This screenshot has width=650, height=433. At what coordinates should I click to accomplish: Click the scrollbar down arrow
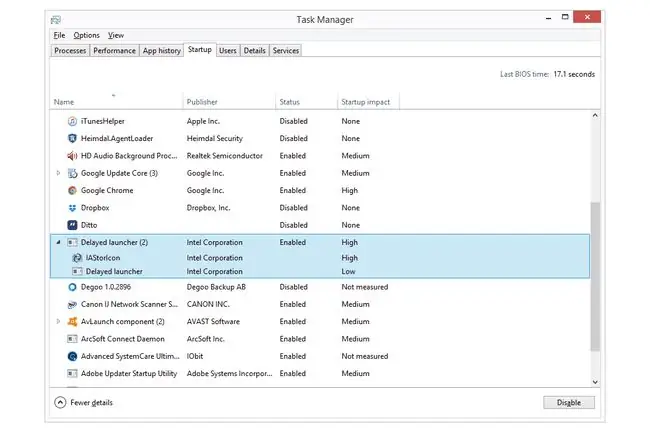click(x=595, y=382)
